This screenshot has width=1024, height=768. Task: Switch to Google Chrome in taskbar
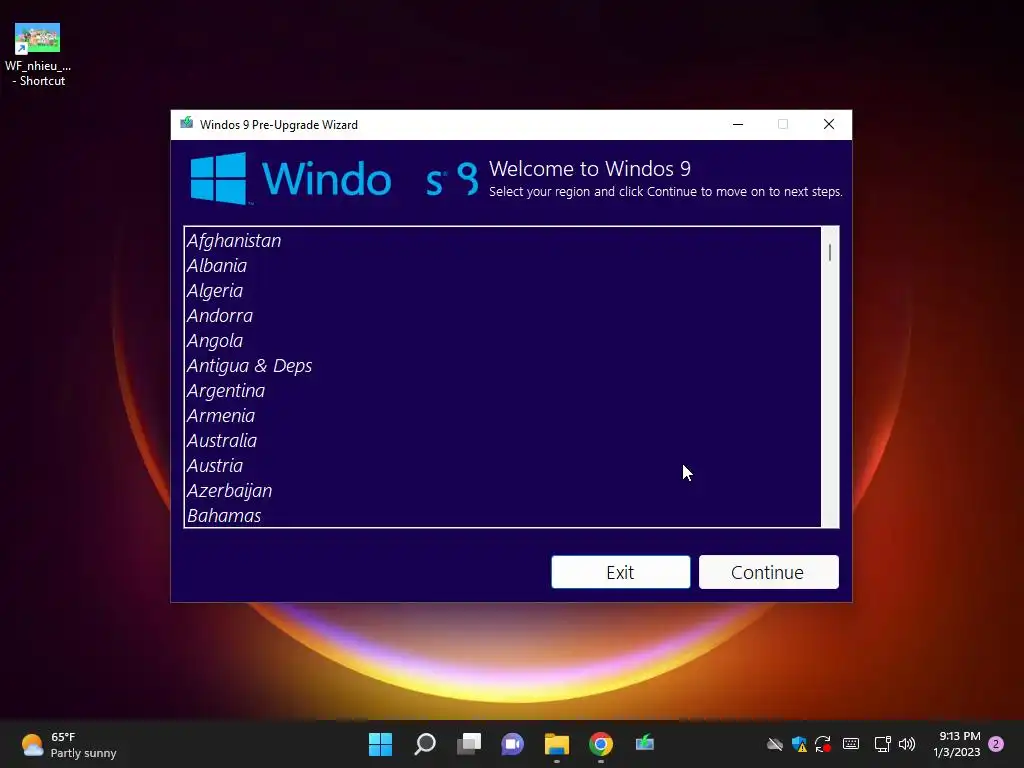pos(601,744)
